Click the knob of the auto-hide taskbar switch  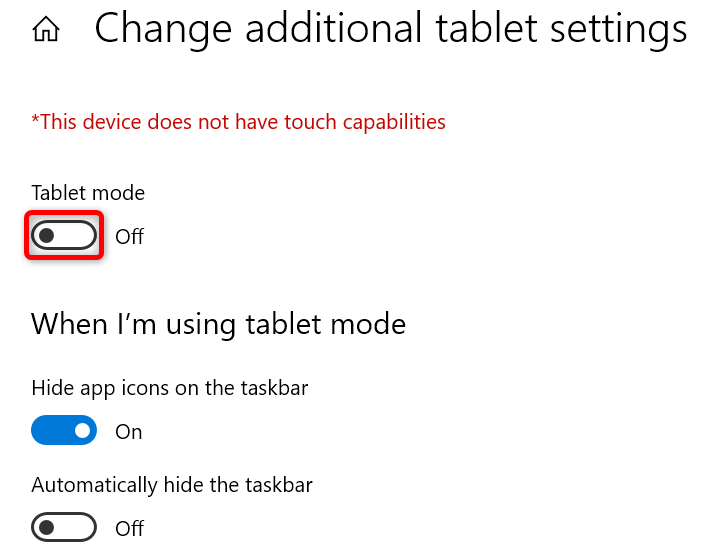(47, 528)
